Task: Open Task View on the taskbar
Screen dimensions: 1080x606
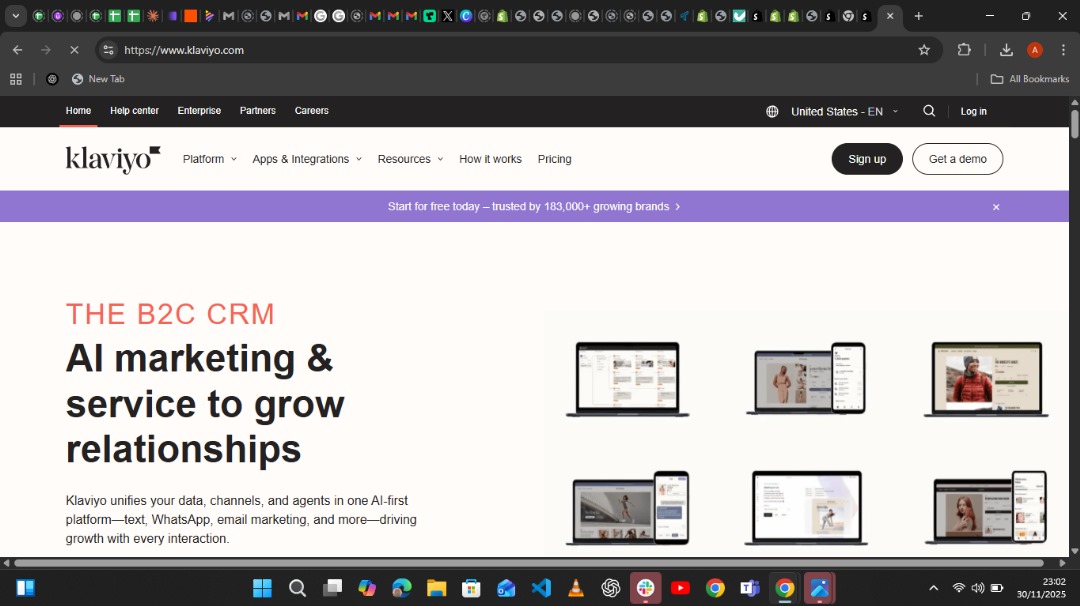Action: (332, 588)
